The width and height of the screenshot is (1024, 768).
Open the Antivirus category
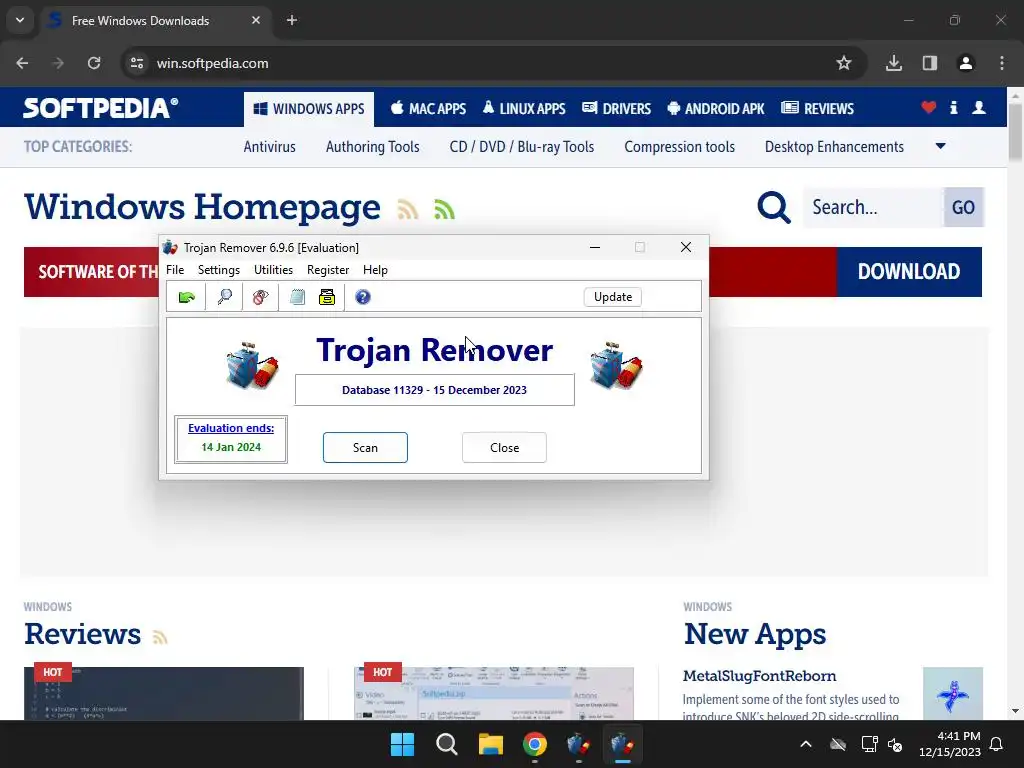click(x=270, y=147)
